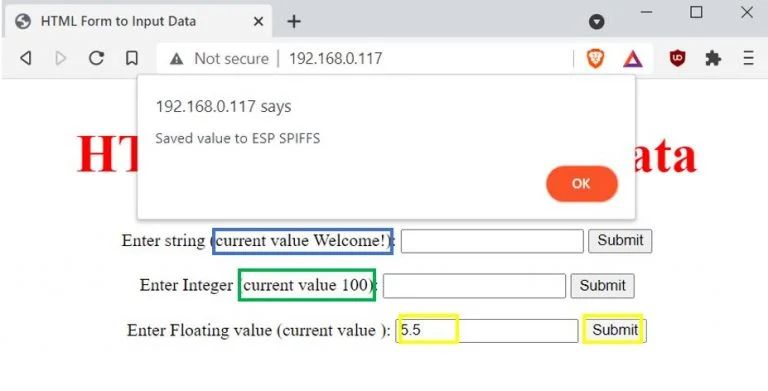Click the 'Not secure' label text
768x391 pixels.
pos(232,59)
